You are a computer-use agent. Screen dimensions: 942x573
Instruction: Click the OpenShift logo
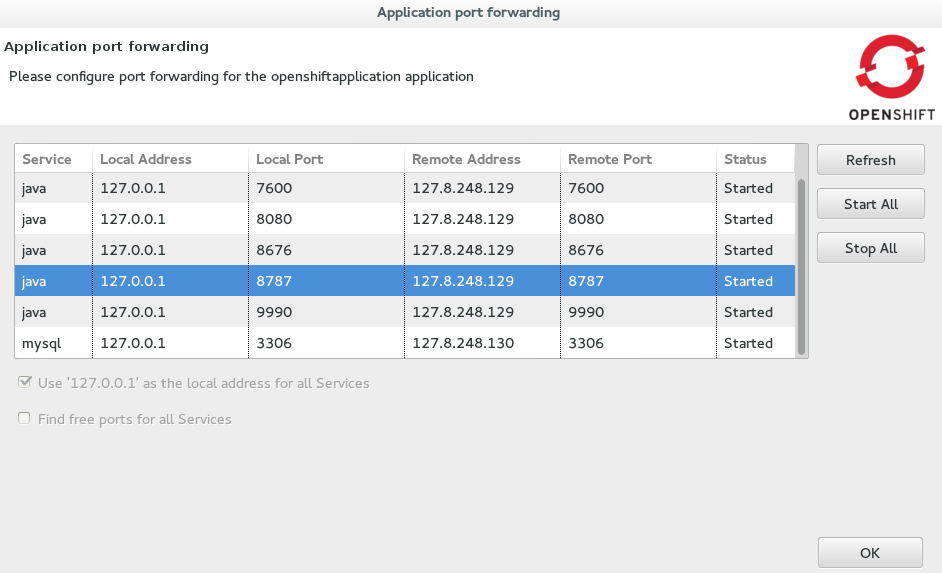coord(892,78)
